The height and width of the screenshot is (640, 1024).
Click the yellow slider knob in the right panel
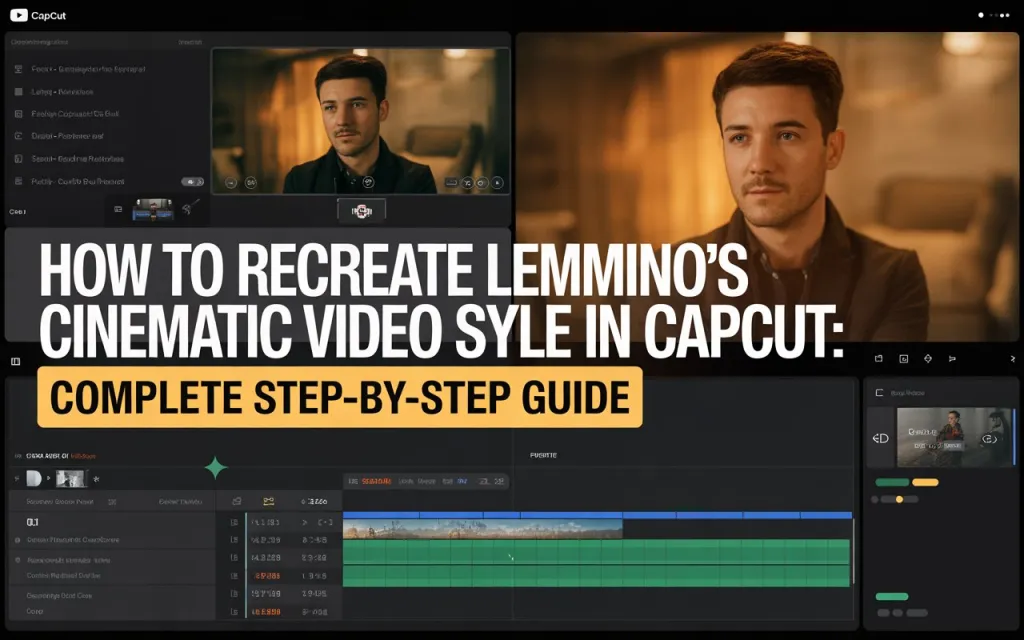[899, 499]
